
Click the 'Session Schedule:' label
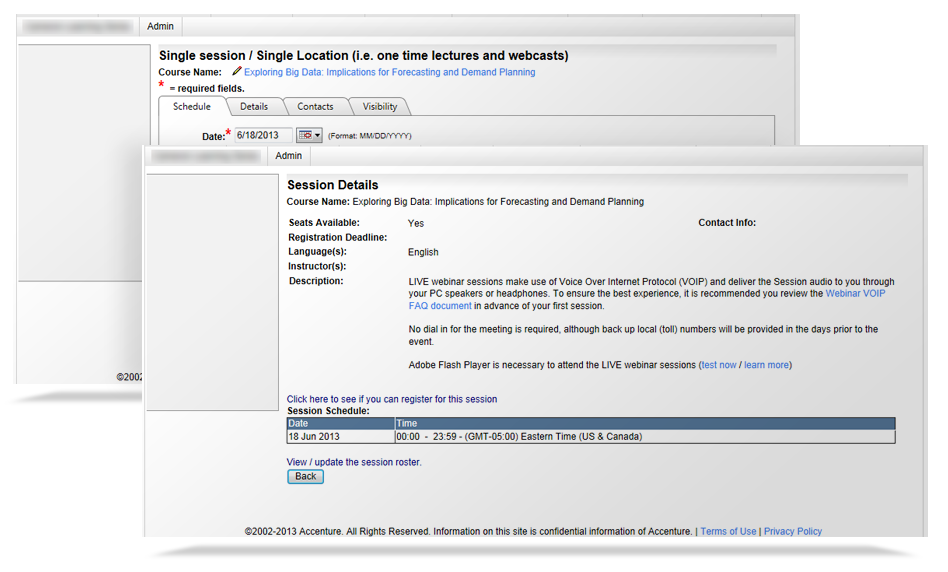point(328,411)
